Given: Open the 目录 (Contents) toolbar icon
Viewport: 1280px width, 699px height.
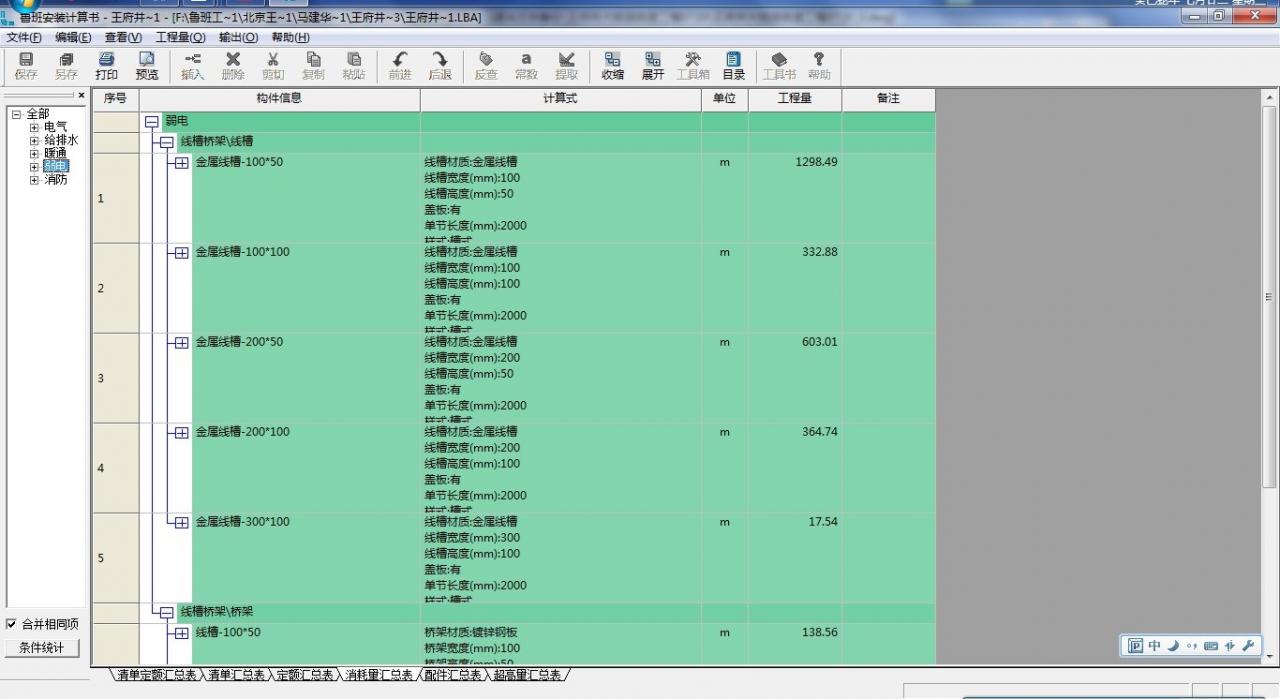Looking at the screenshot, I should (733, 66).
